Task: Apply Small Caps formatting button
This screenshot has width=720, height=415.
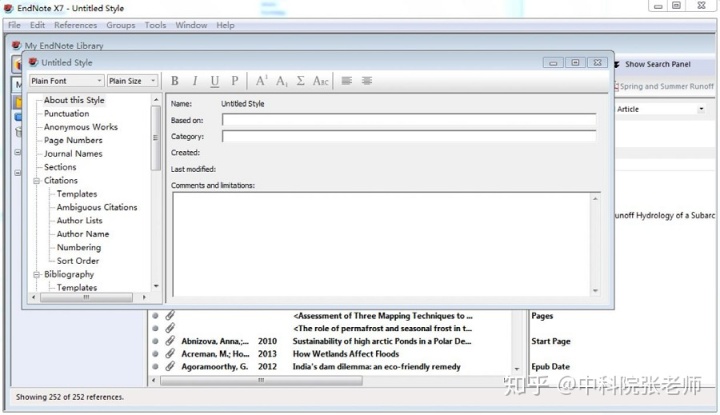Action: (x=321, y=81)
